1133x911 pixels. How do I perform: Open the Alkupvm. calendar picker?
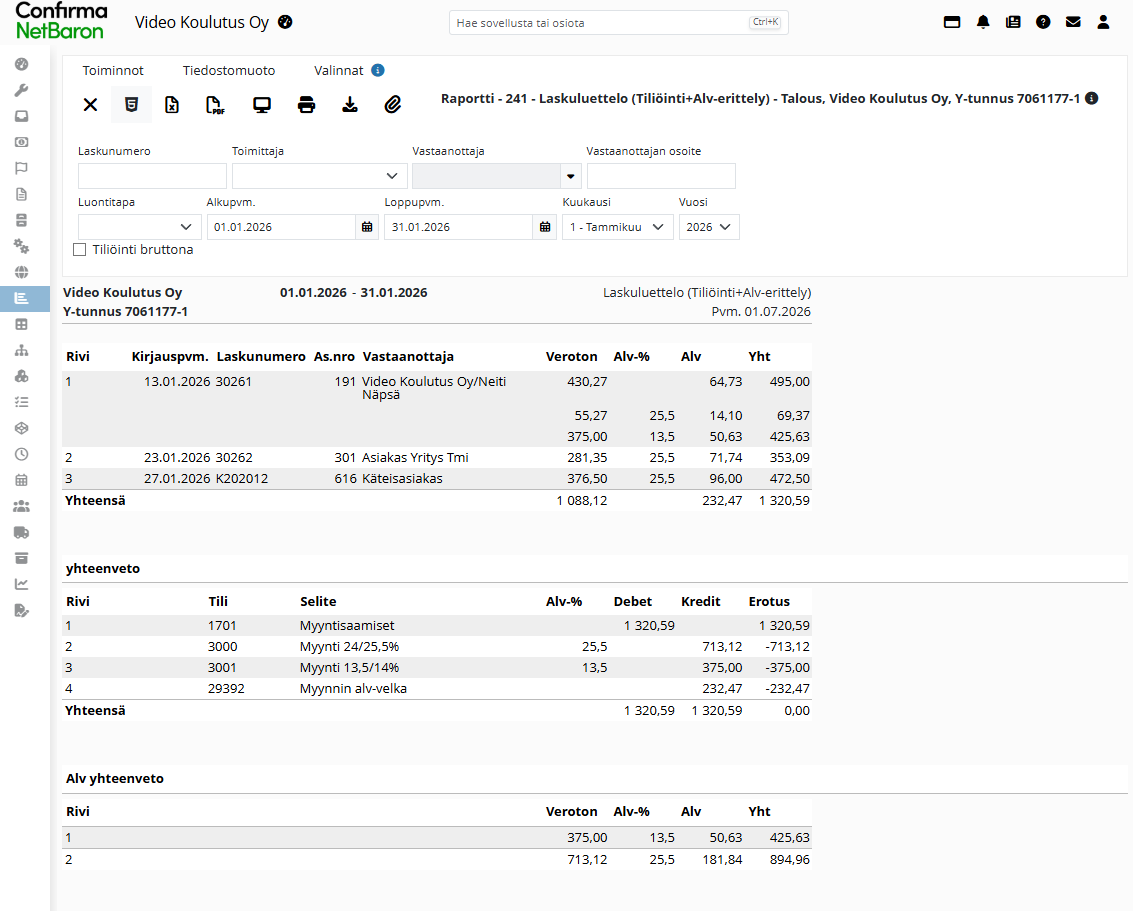367,227
